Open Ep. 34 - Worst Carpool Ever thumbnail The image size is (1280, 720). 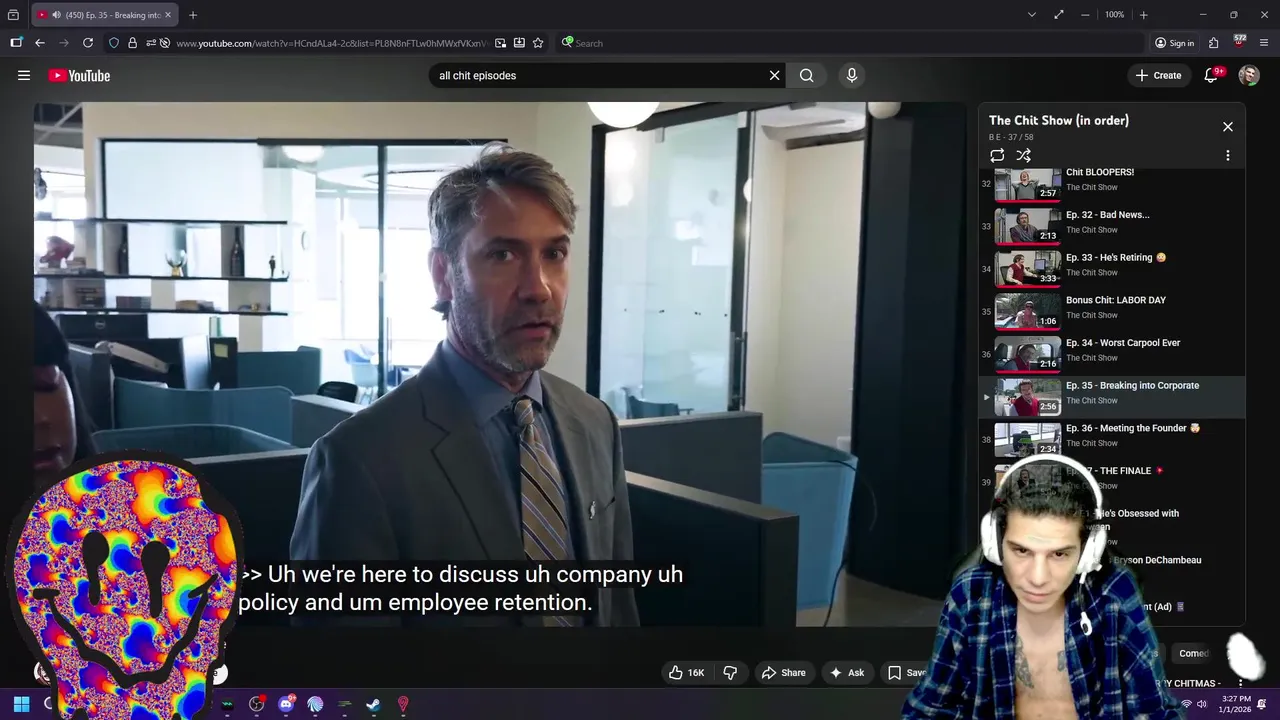(1027, 354)
